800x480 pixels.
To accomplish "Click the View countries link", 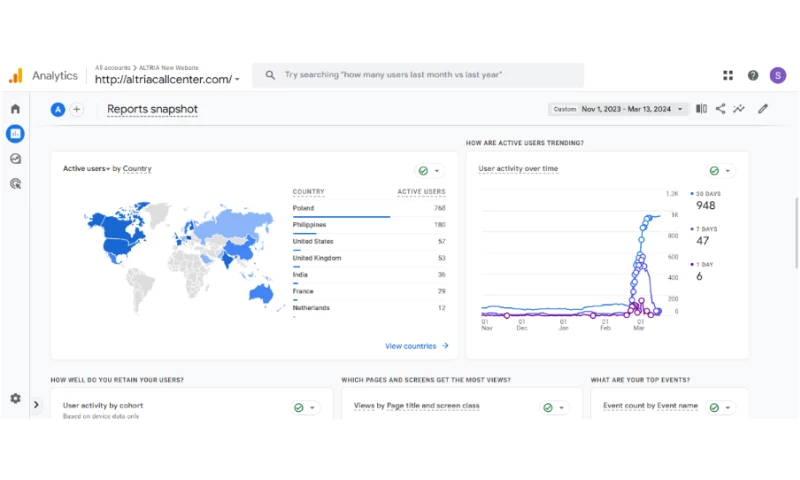I will (x=416, y=346).
